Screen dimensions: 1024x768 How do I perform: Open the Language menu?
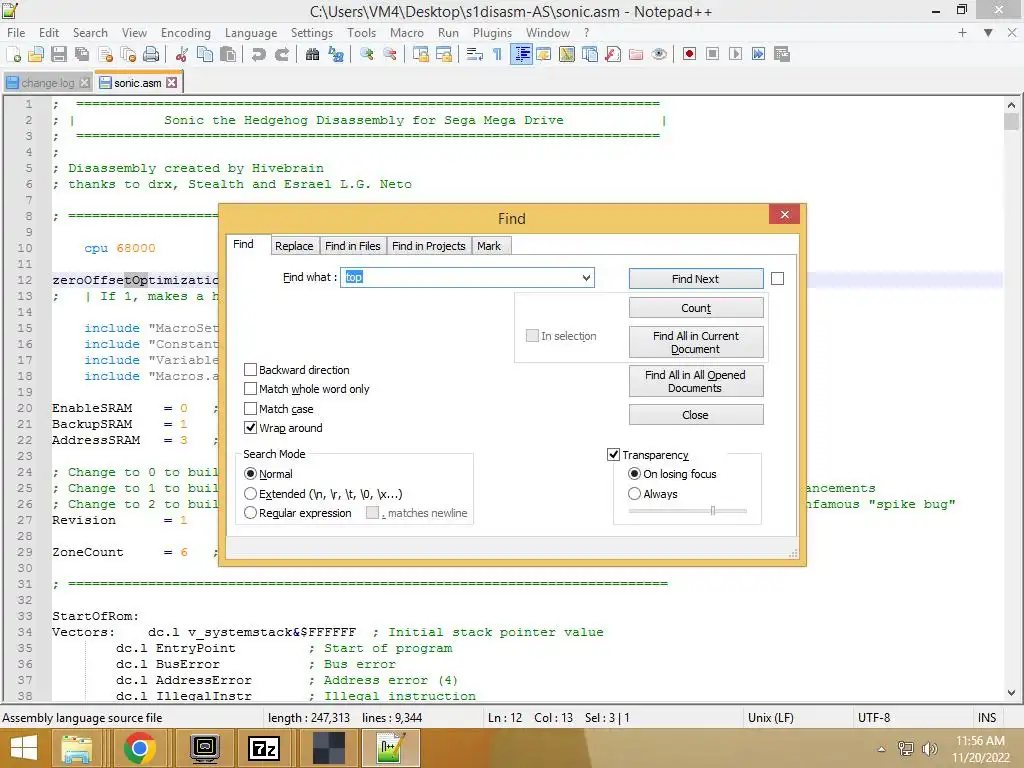pos(251,33)
